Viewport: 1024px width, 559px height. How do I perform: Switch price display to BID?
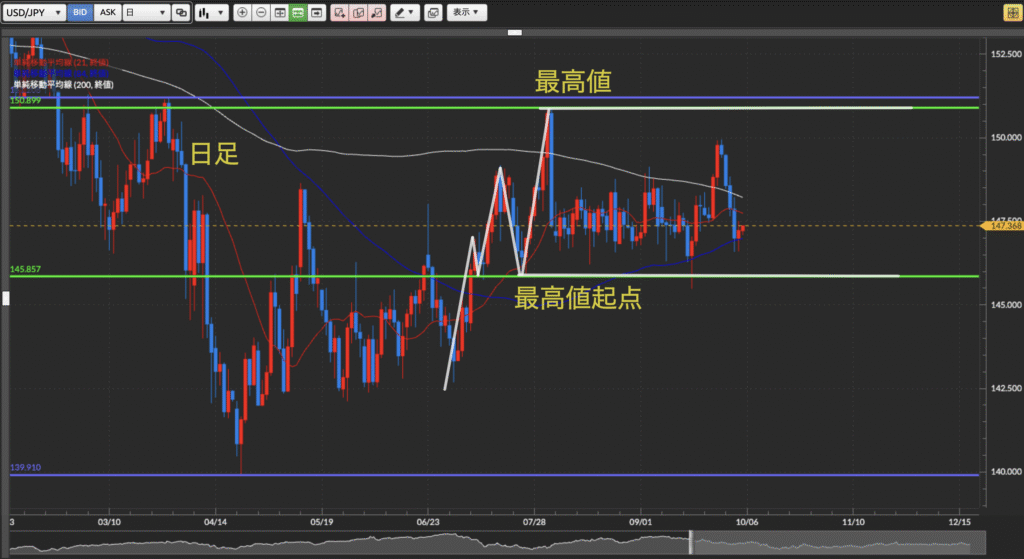click(82, 13)
